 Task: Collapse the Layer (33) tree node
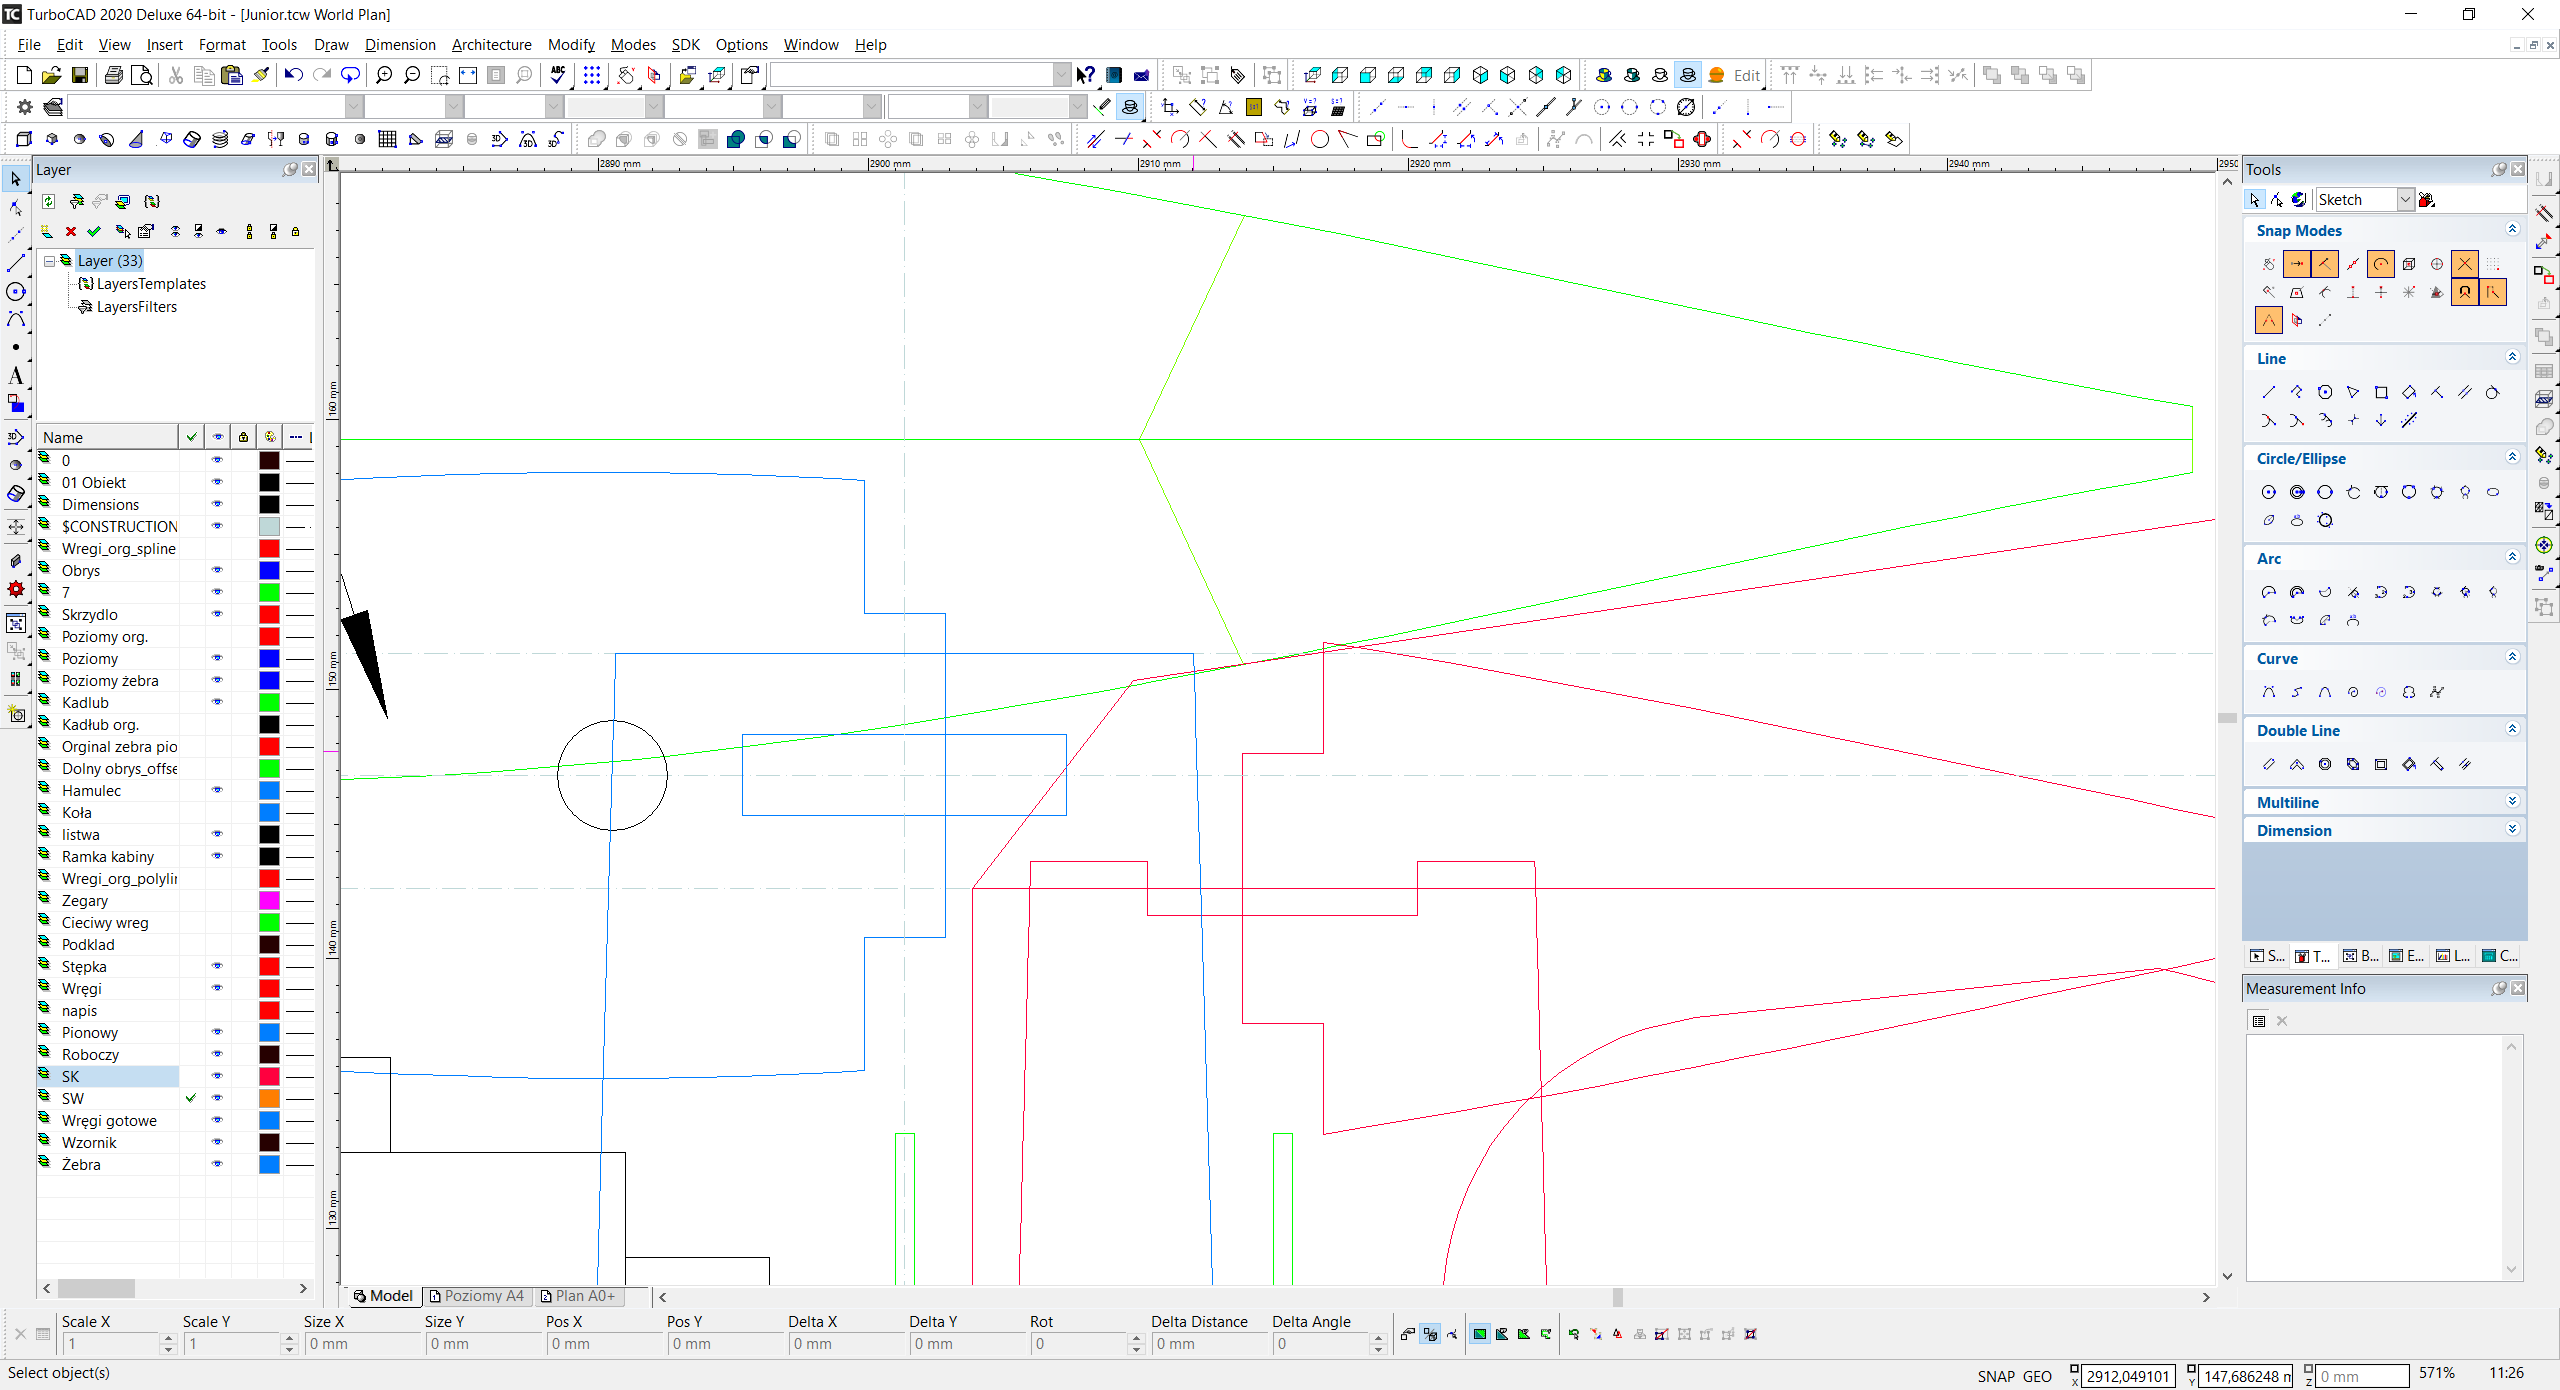49,261
